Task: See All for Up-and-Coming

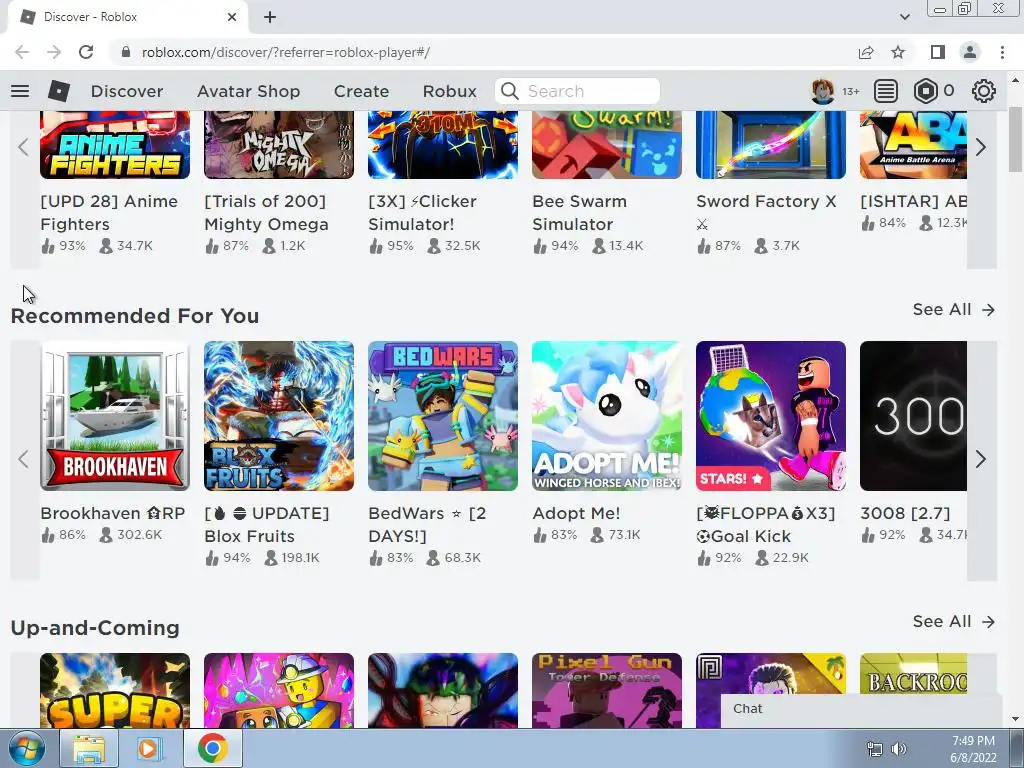Action: click(953, 622)
